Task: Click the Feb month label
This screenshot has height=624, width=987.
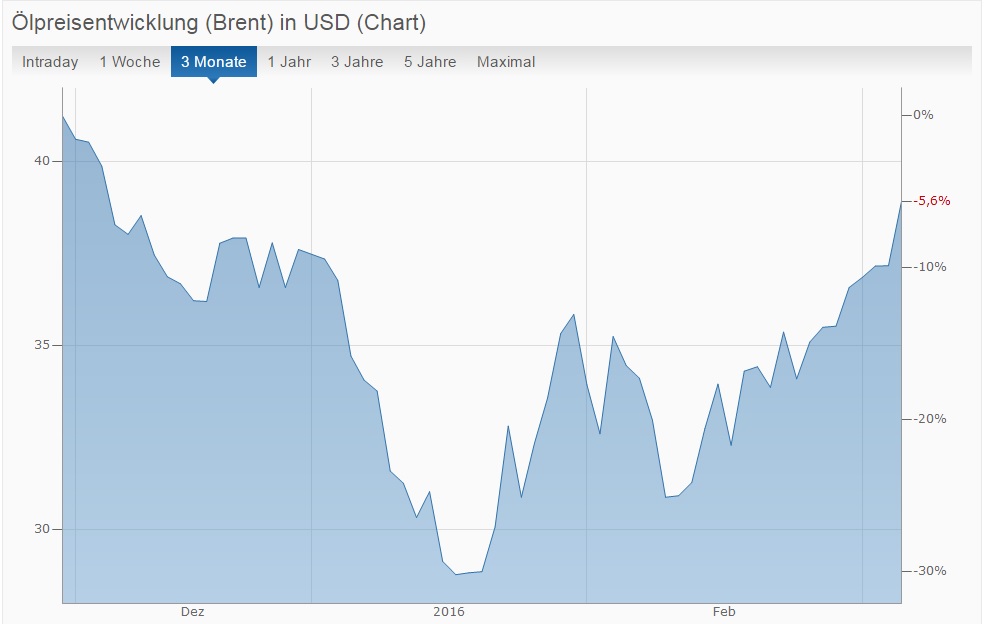Action: [724, 611]
